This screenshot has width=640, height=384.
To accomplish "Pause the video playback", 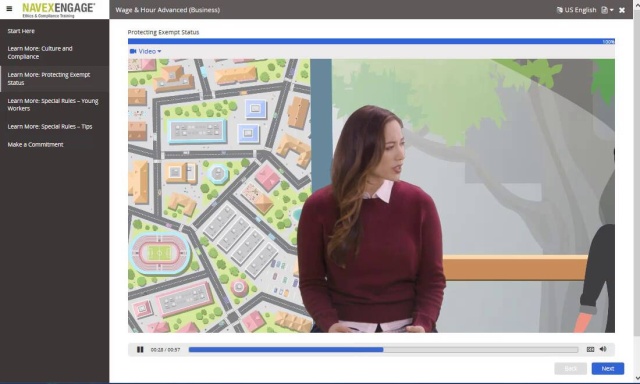I will point(140,350).
